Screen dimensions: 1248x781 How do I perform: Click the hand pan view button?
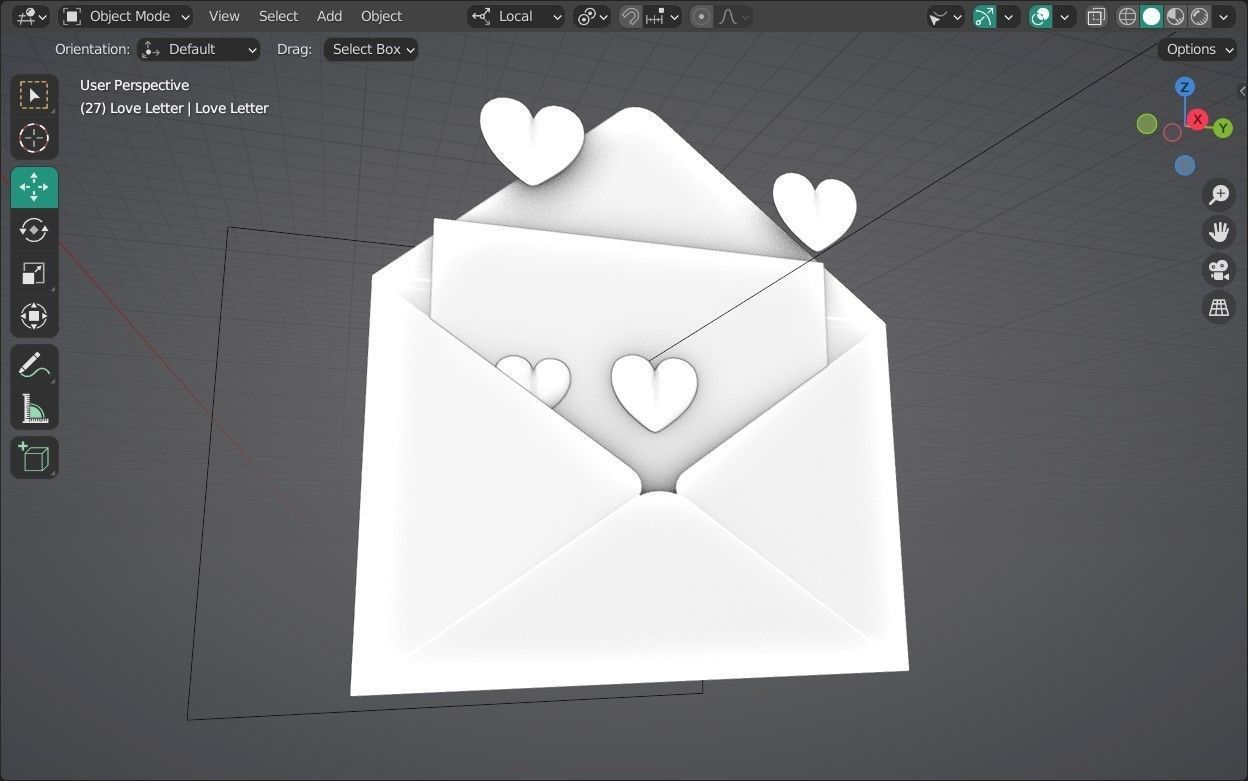(x=1219, y=232)
